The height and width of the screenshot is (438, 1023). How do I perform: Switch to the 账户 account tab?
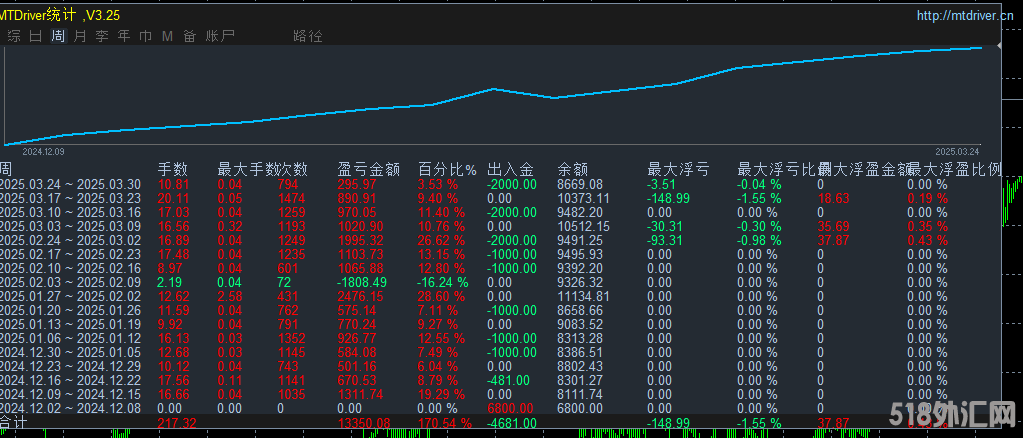click(220, 36)
